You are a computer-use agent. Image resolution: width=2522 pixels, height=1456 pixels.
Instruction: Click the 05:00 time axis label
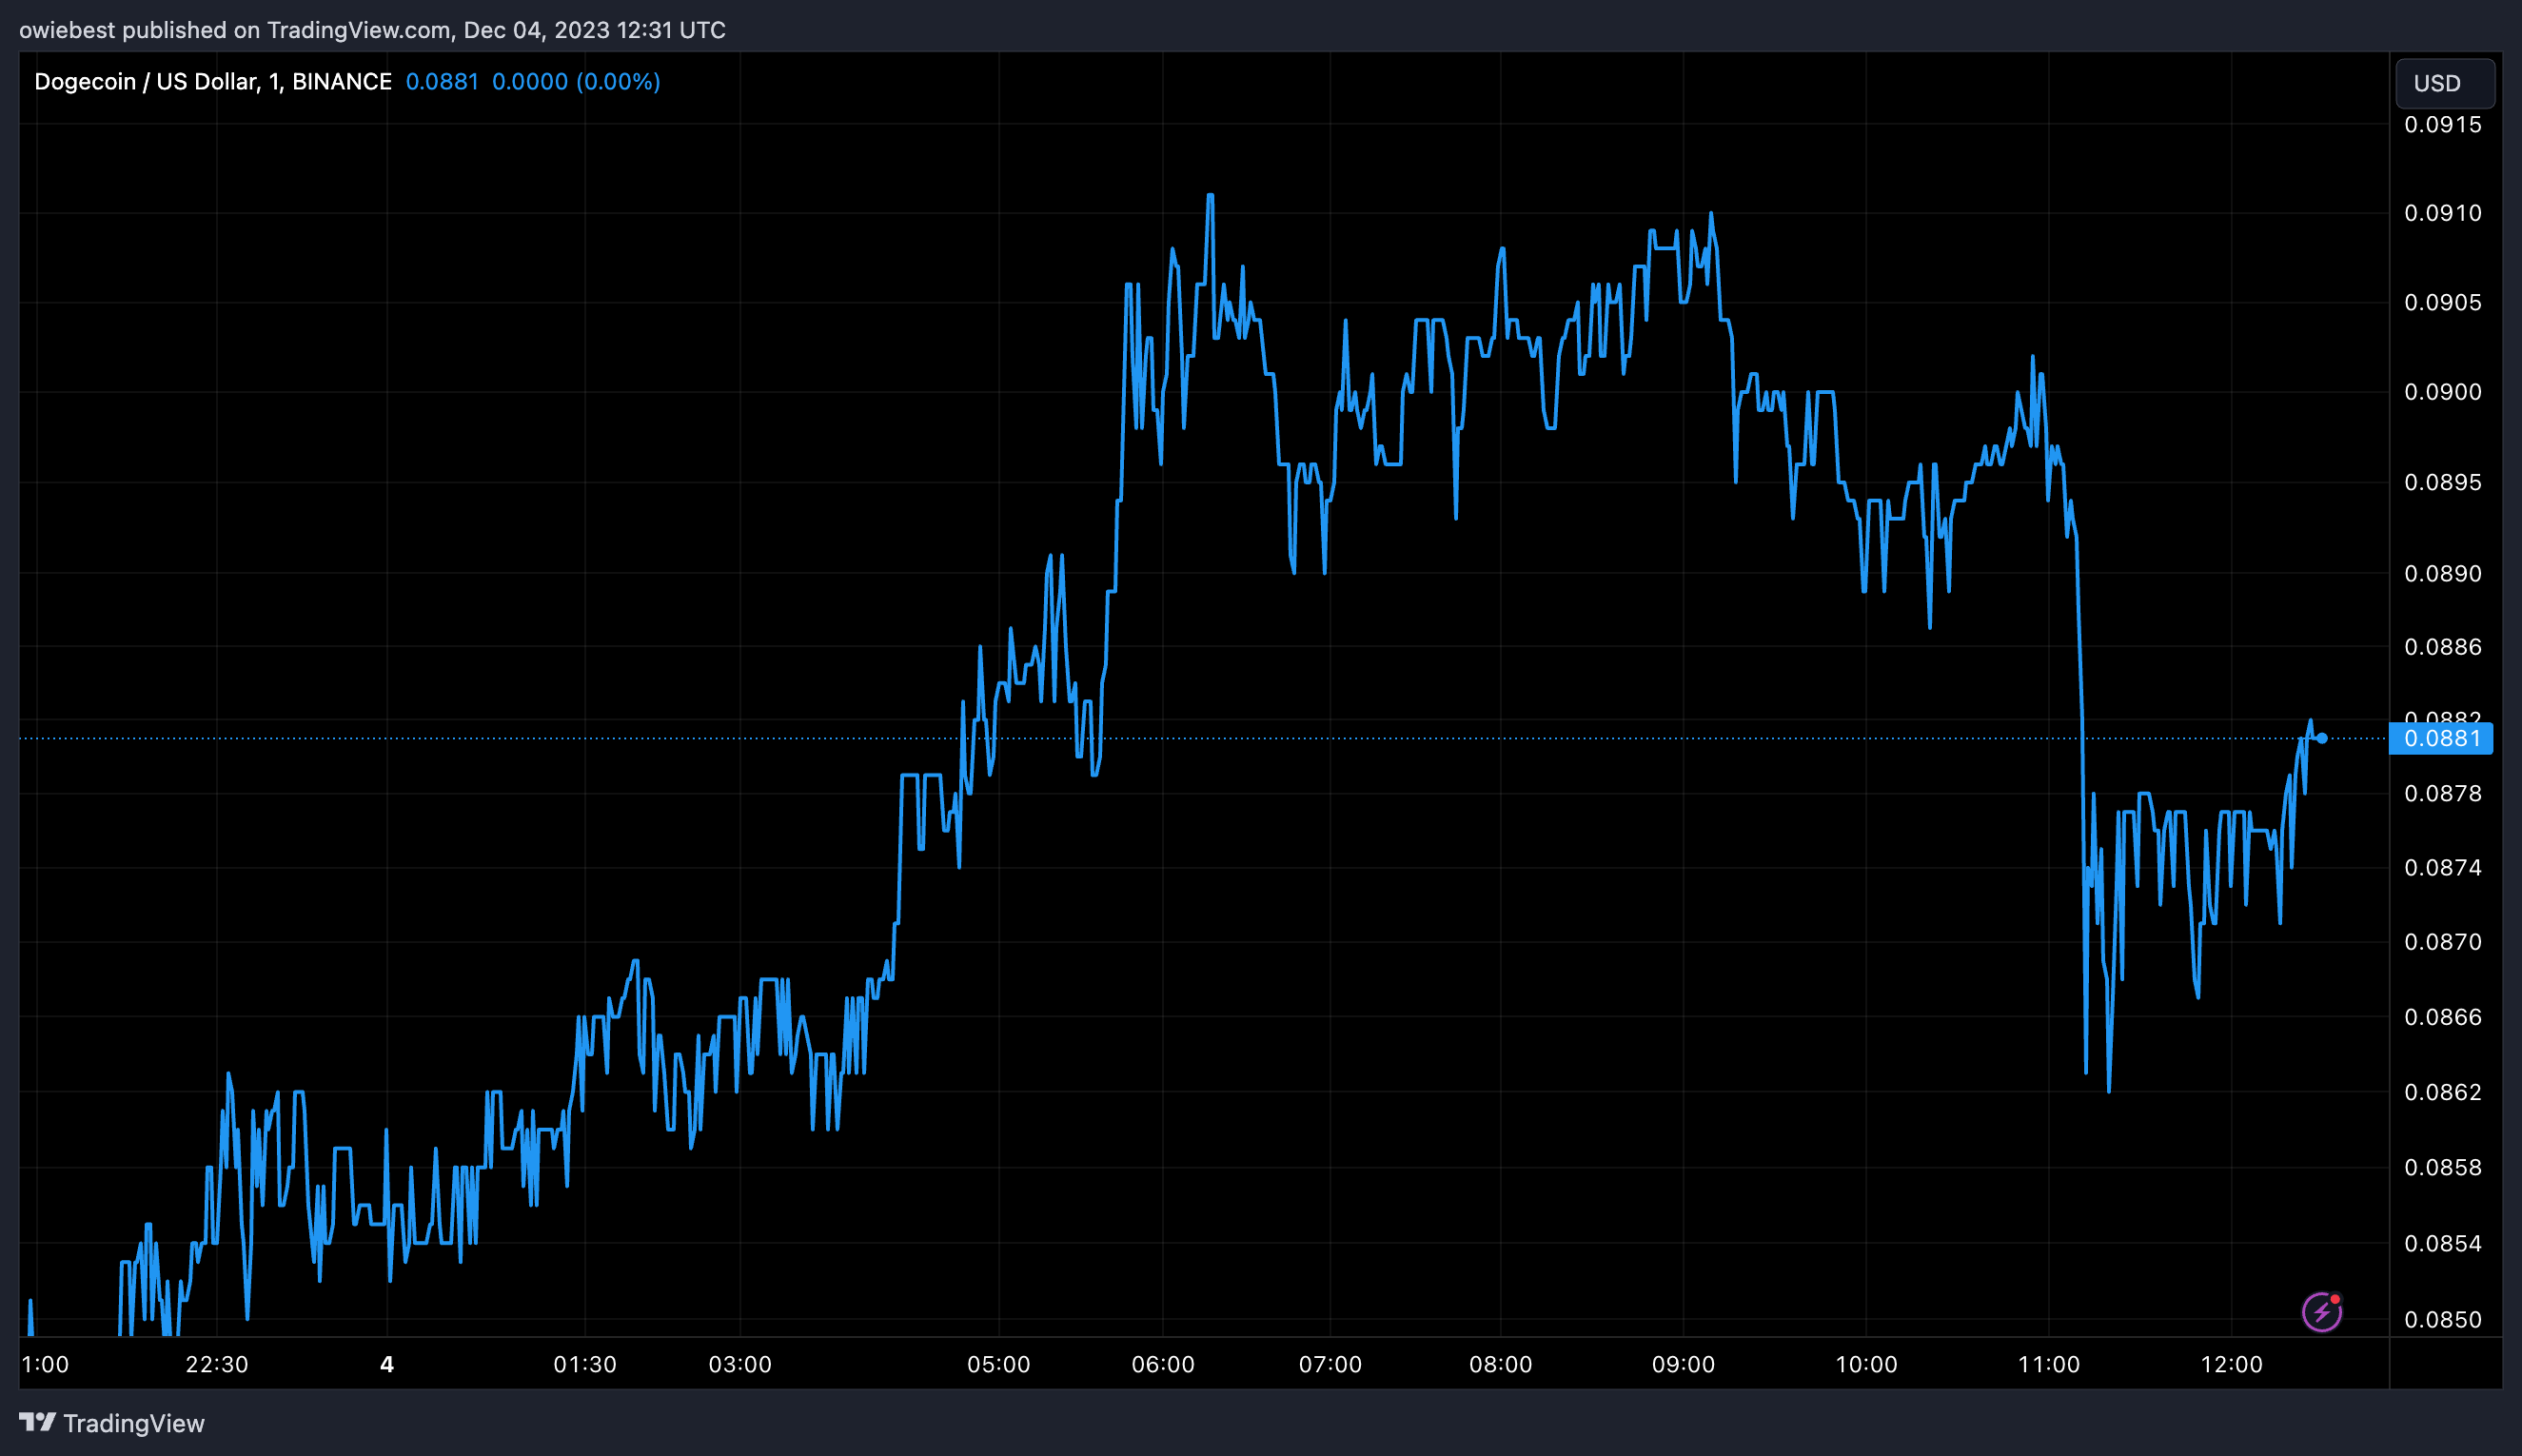[x=998, y=1364]
